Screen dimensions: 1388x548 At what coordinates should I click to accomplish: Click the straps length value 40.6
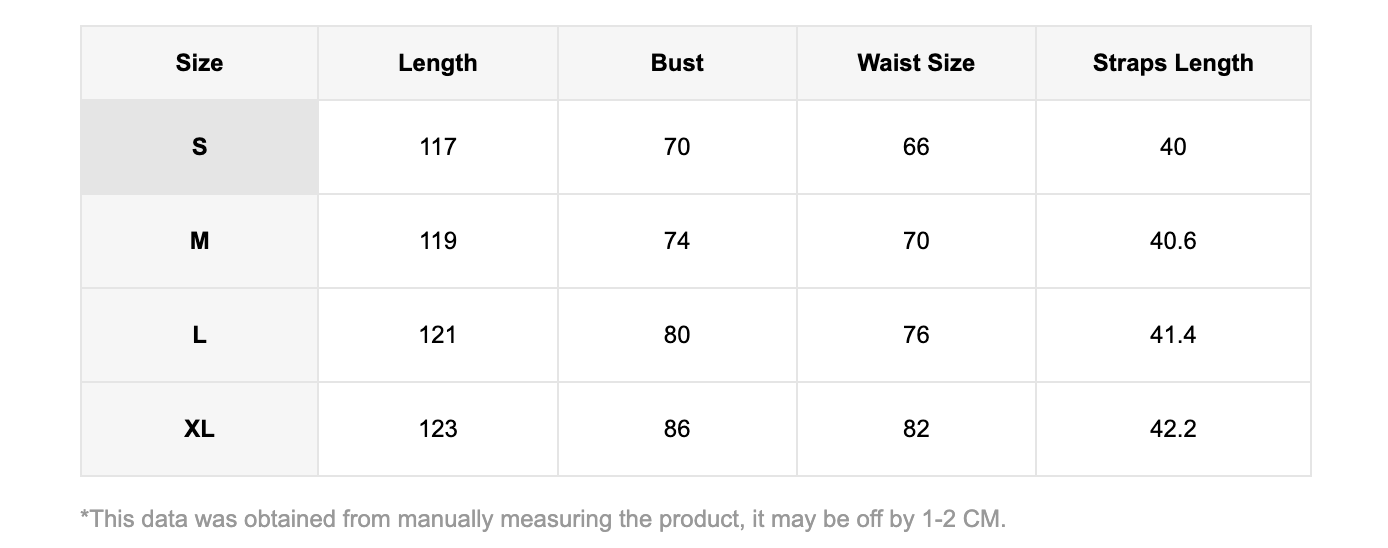pyautogui.click(x=1173, y=241)
